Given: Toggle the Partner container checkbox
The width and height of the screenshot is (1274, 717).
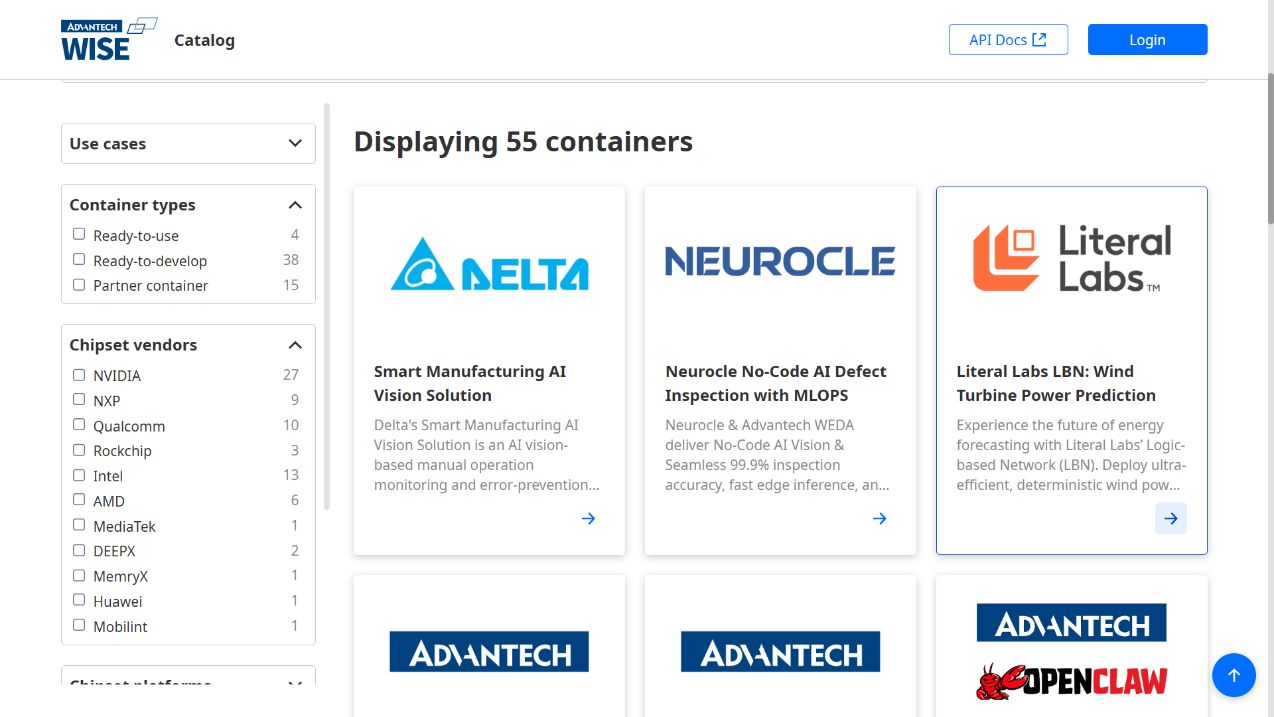Looking at the screenshot, I should point(79,284).
